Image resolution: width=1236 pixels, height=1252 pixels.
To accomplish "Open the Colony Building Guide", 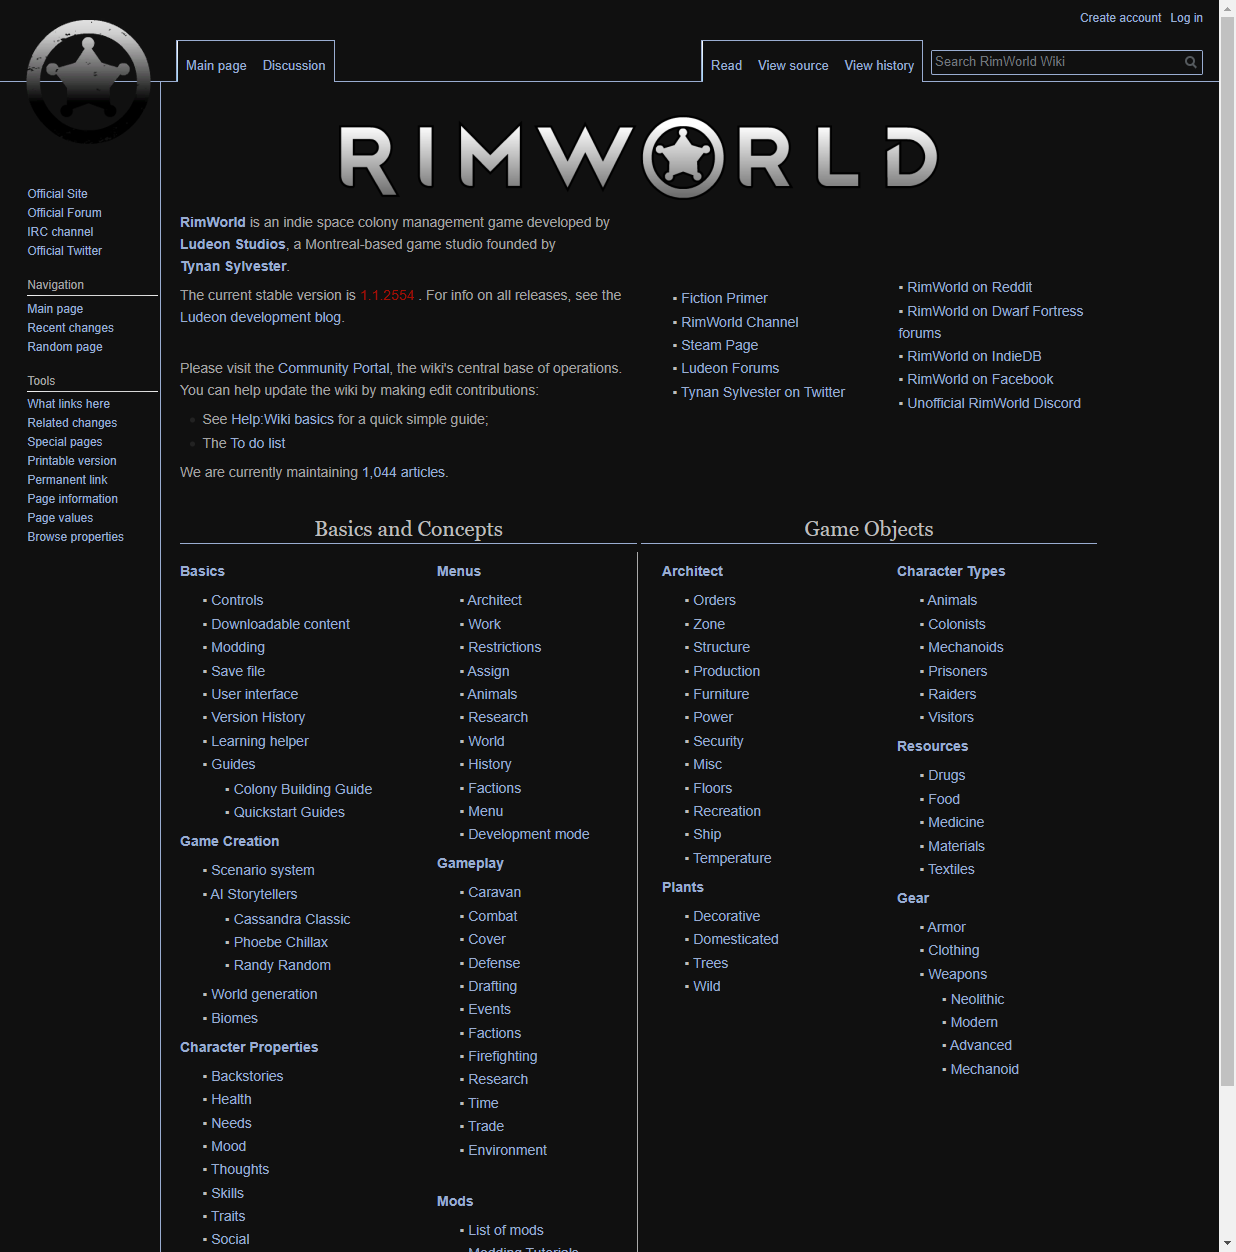I will coord(303,789).
